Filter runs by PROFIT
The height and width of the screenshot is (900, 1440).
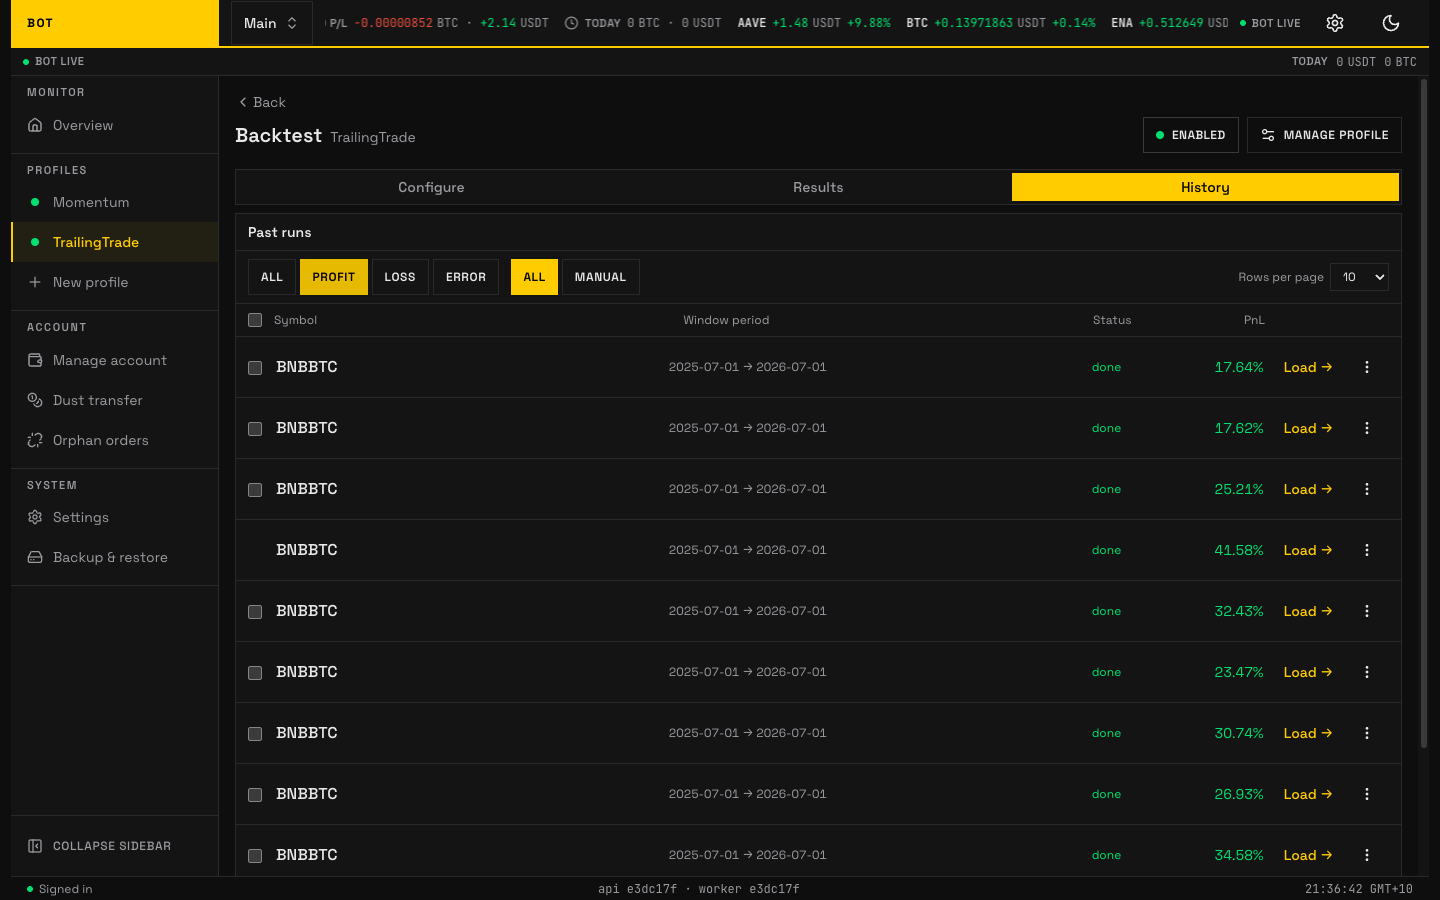334,277
